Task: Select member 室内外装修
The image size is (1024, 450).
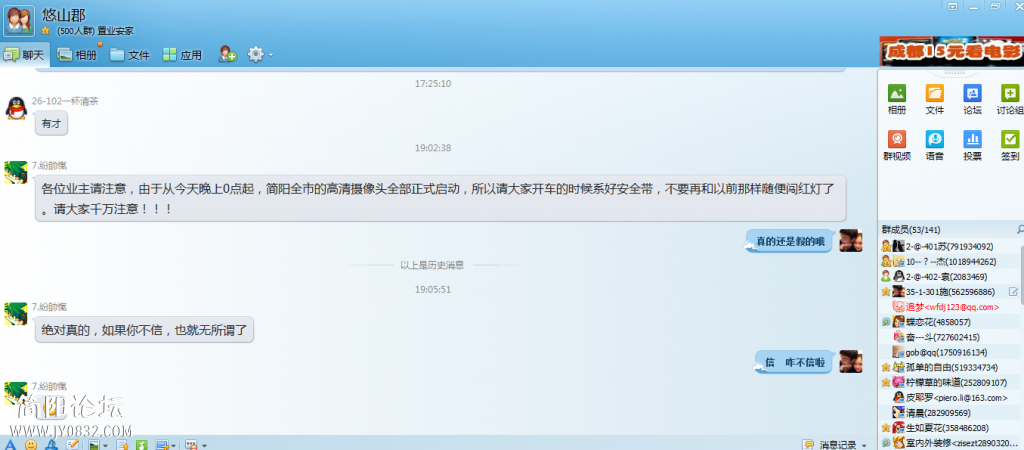Action: [x=949, y=443]
